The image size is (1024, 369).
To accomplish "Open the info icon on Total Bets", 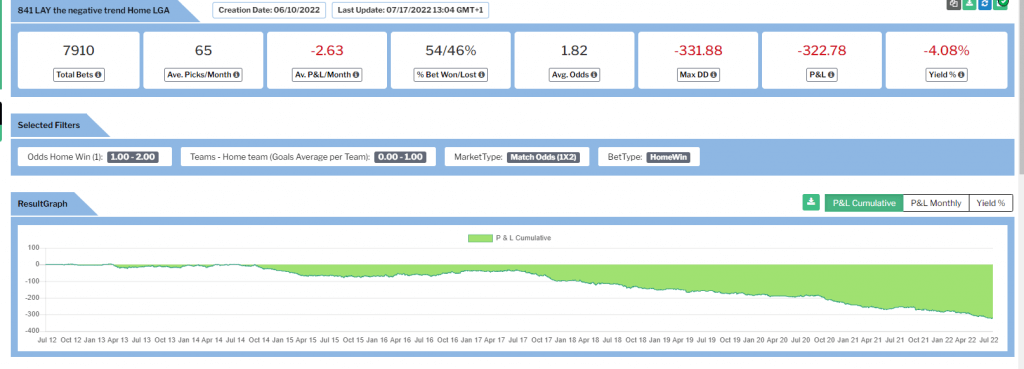I will 98,75.
